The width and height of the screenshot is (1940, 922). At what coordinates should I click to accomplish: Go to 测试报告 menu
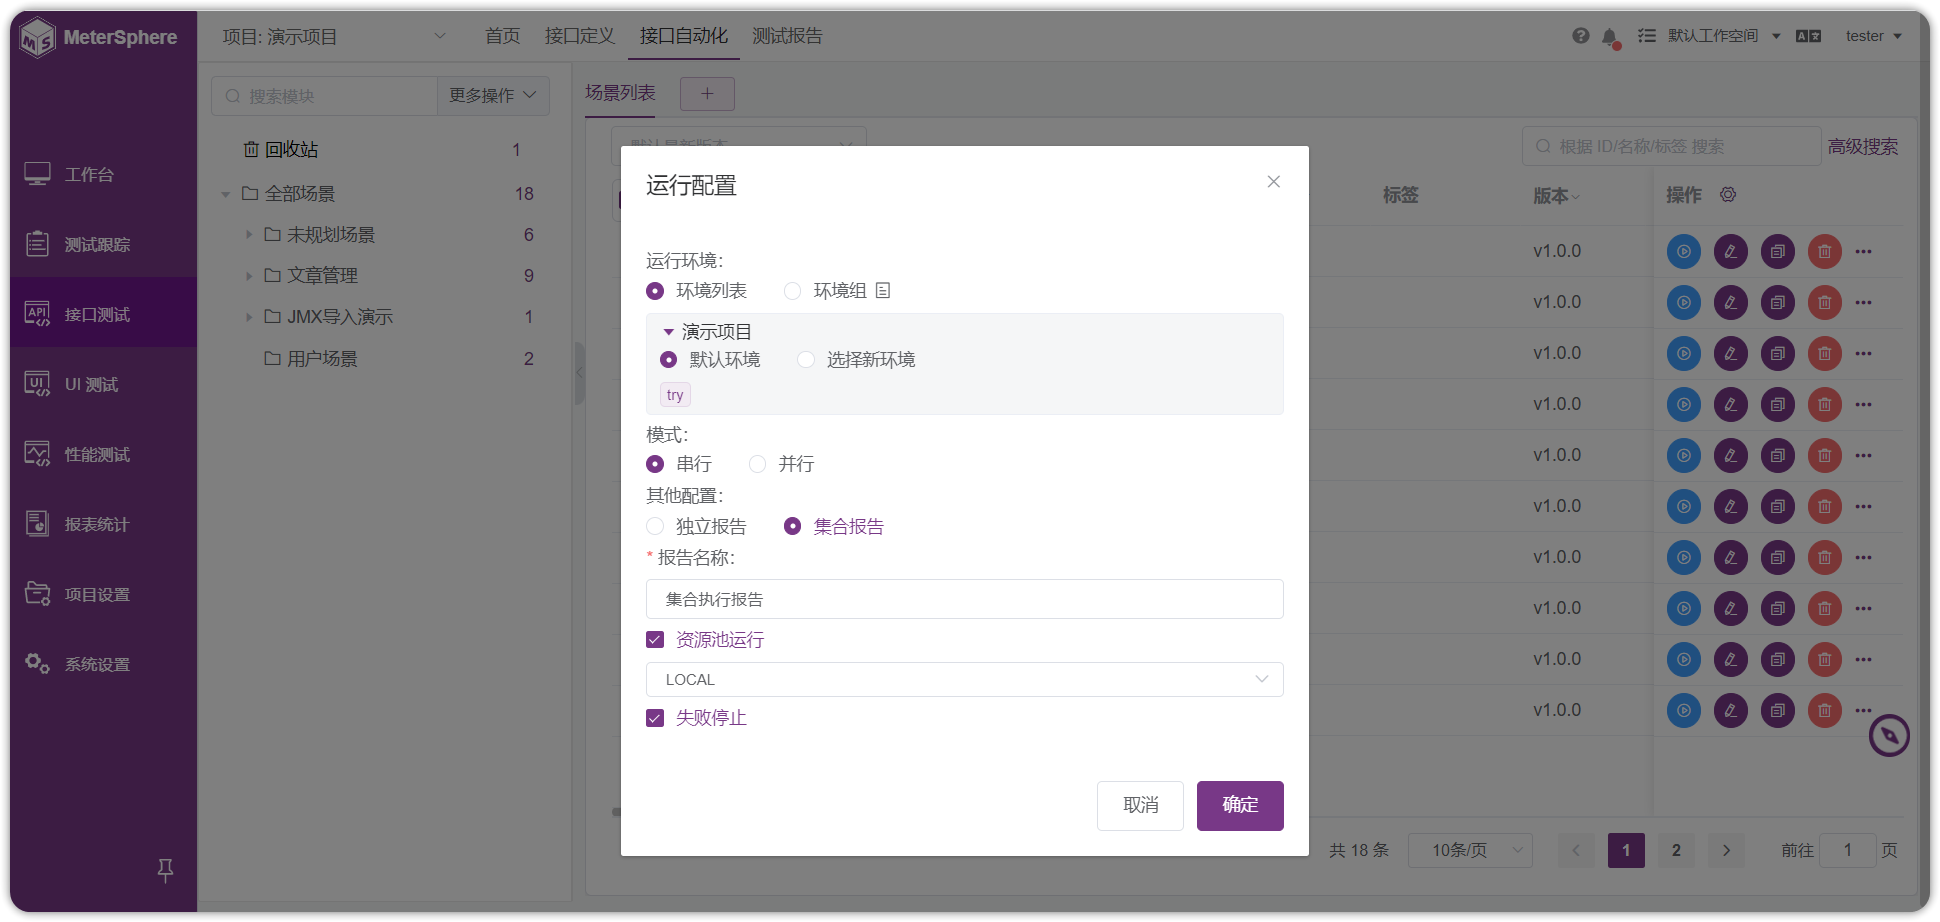click(787, 37)
